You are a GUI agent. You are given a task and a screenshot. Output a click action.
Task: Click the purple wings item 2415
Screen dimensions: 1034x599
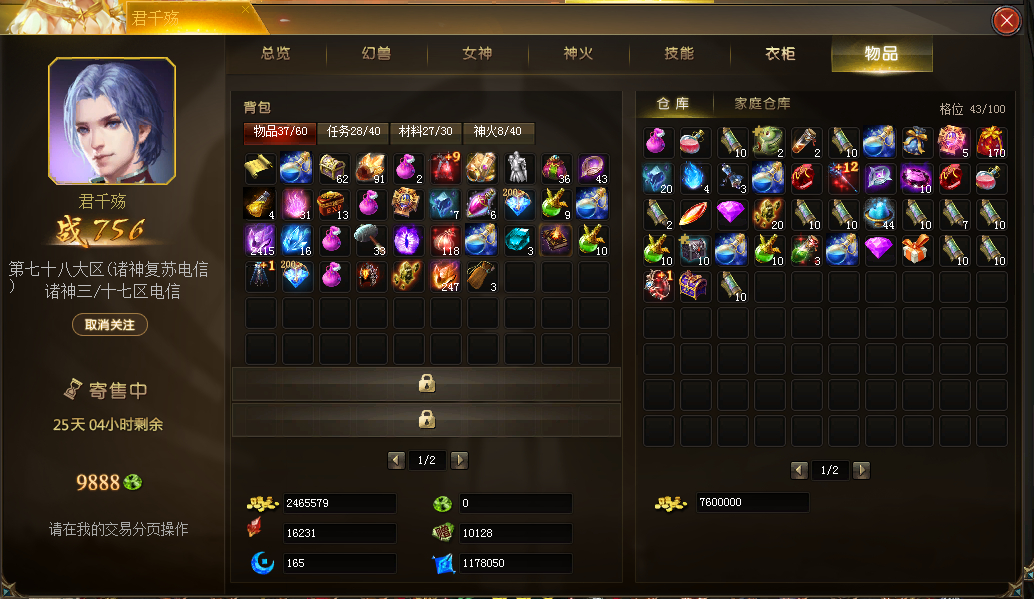(x=260, y=241)
